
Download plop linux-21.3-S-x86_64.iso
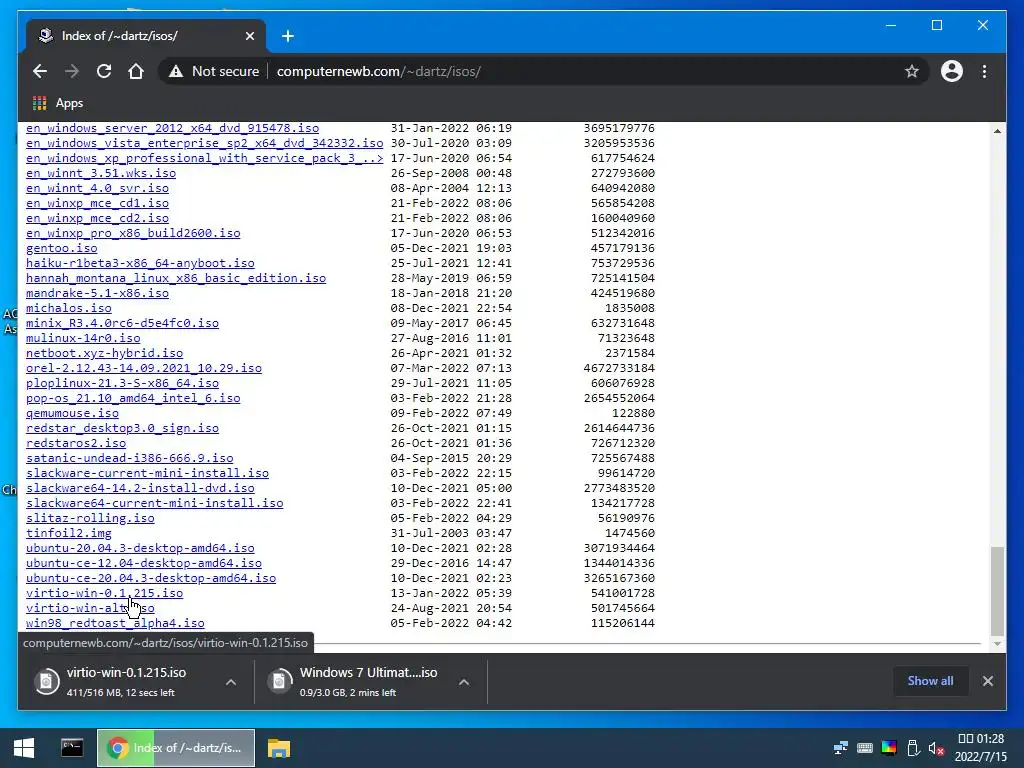pyautogui.click(x=122, y=383)
